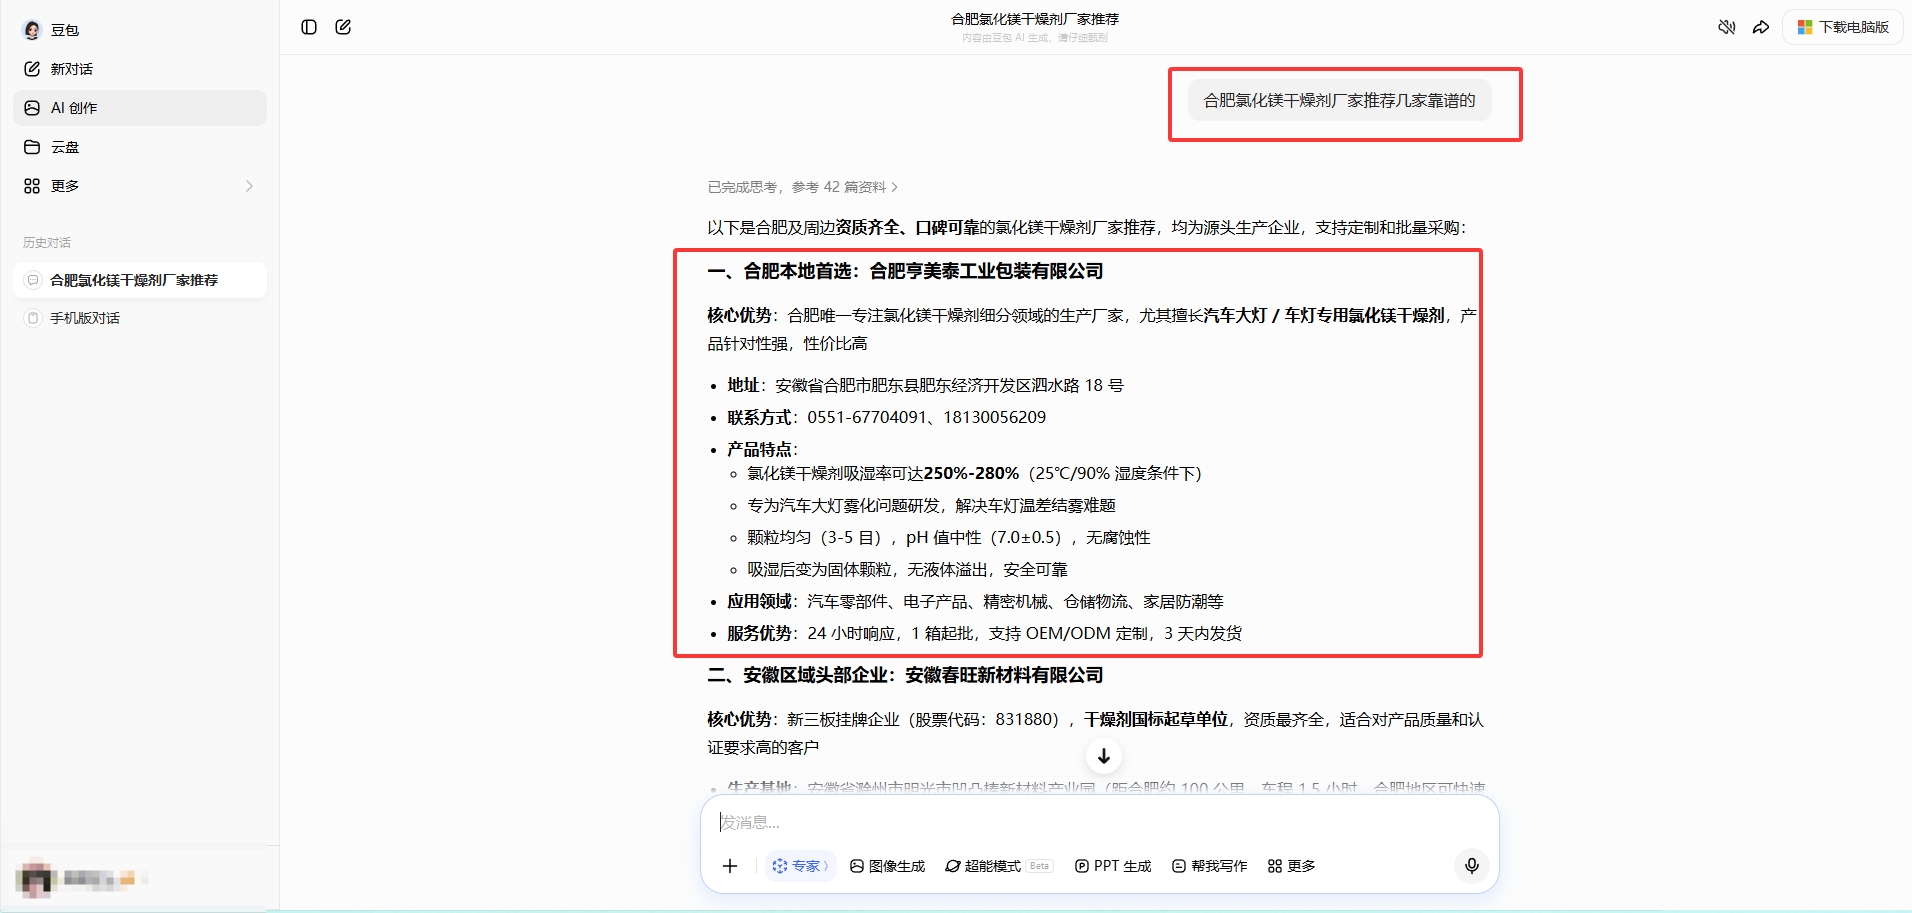Click the 服务优势 line
This screenshot has height=913, width=1912.
tap(984, 633)
